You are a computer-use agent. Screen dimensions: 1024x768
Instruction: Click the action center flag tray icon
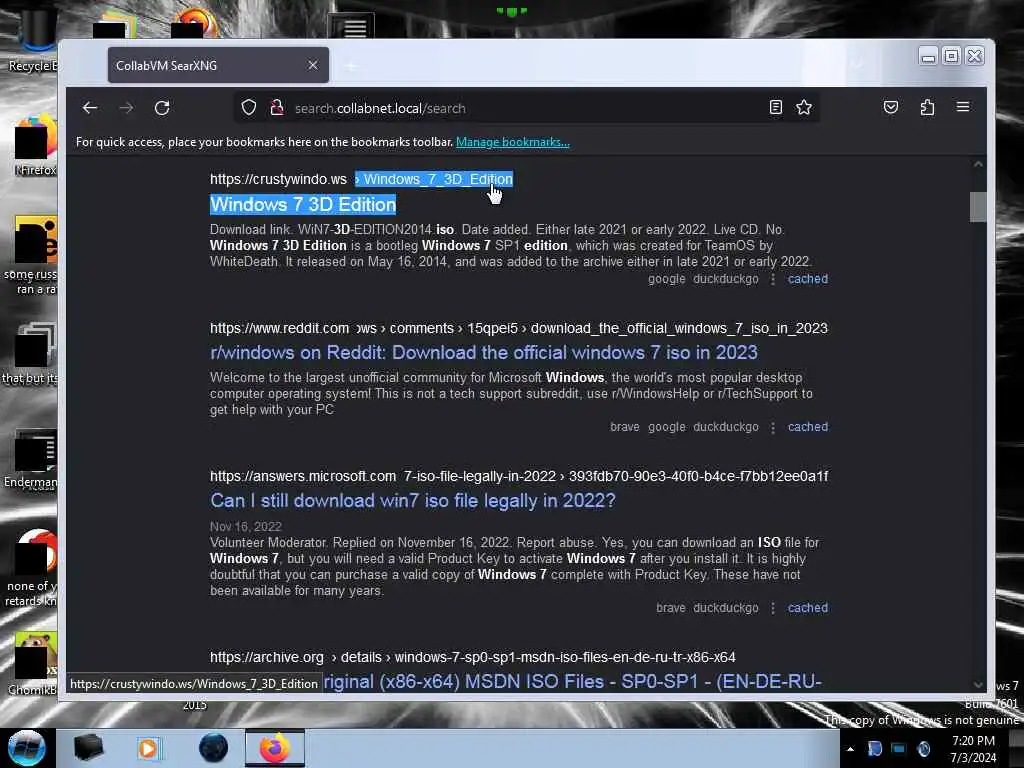point(874,749)
